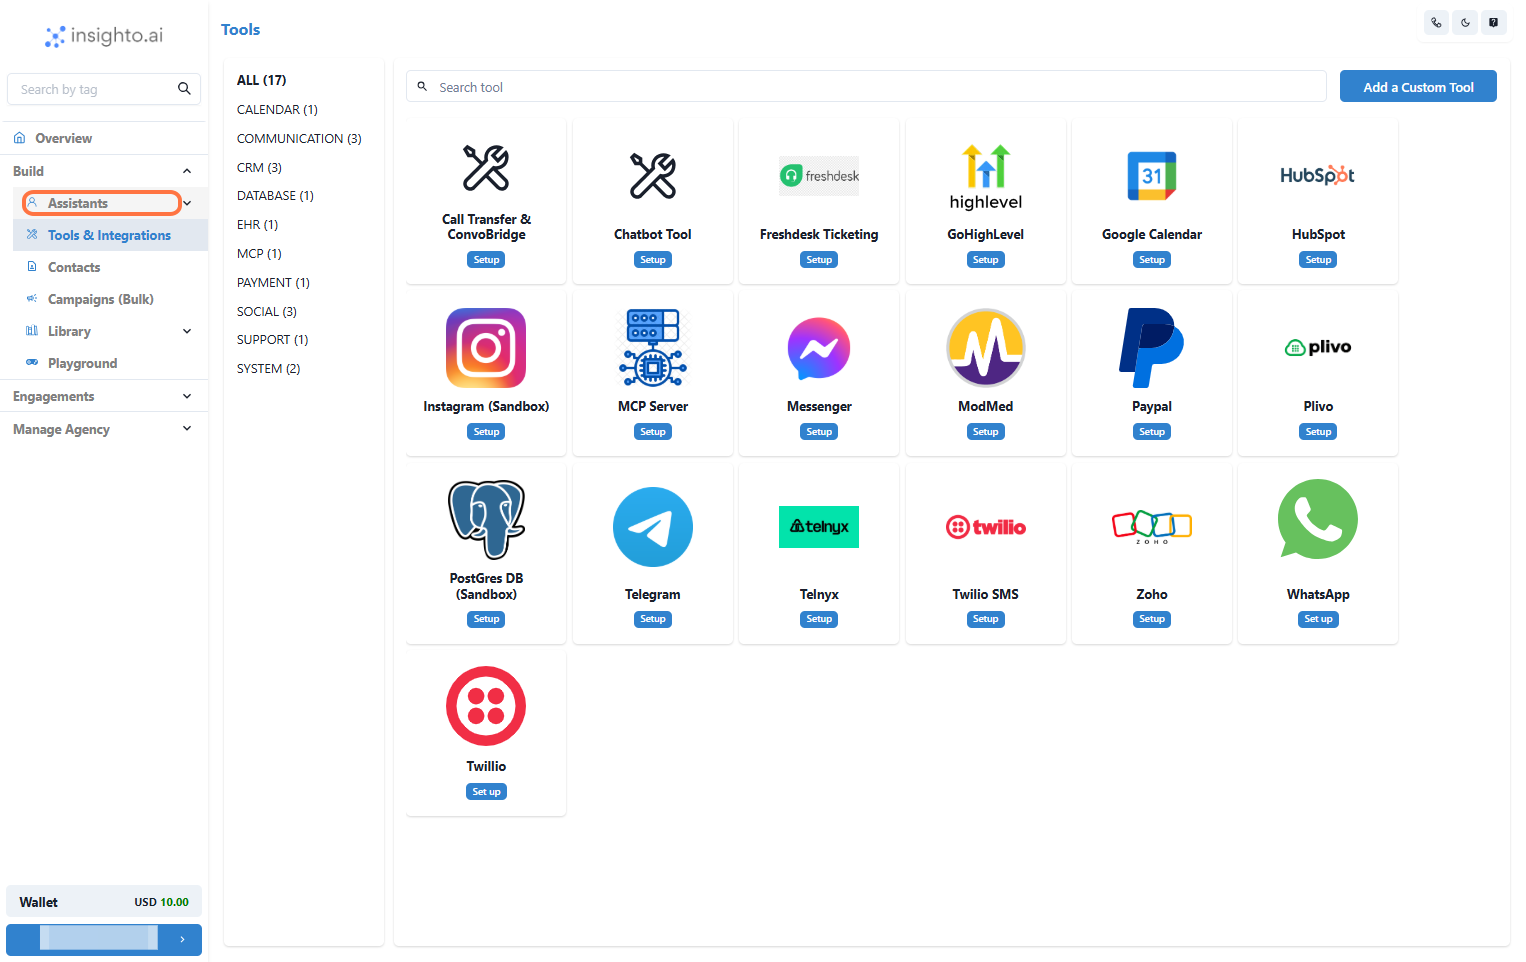Click Setup under Freshdesk Ticketing
This screenshot has height=962, width=1526.
point(819,259)
